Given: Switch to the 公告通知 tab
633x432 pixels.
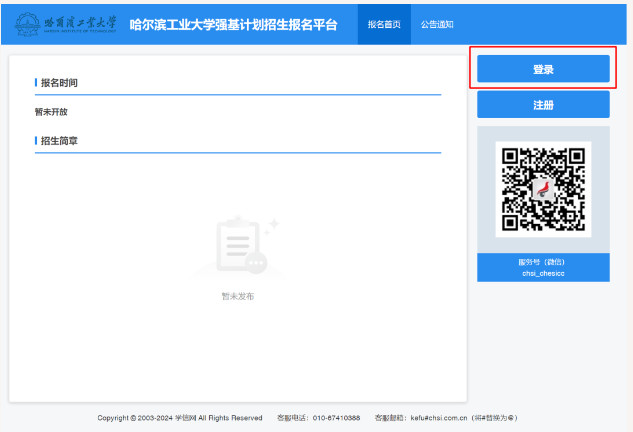Looking at the screenshot, I should click(x=437, y=25).
